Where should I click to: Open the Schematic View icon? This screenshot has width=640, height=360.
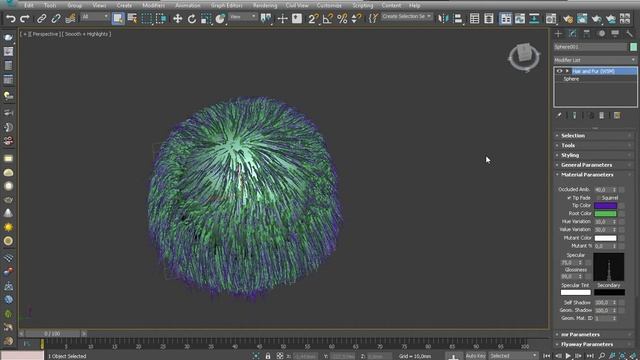(x=534, y=19)
